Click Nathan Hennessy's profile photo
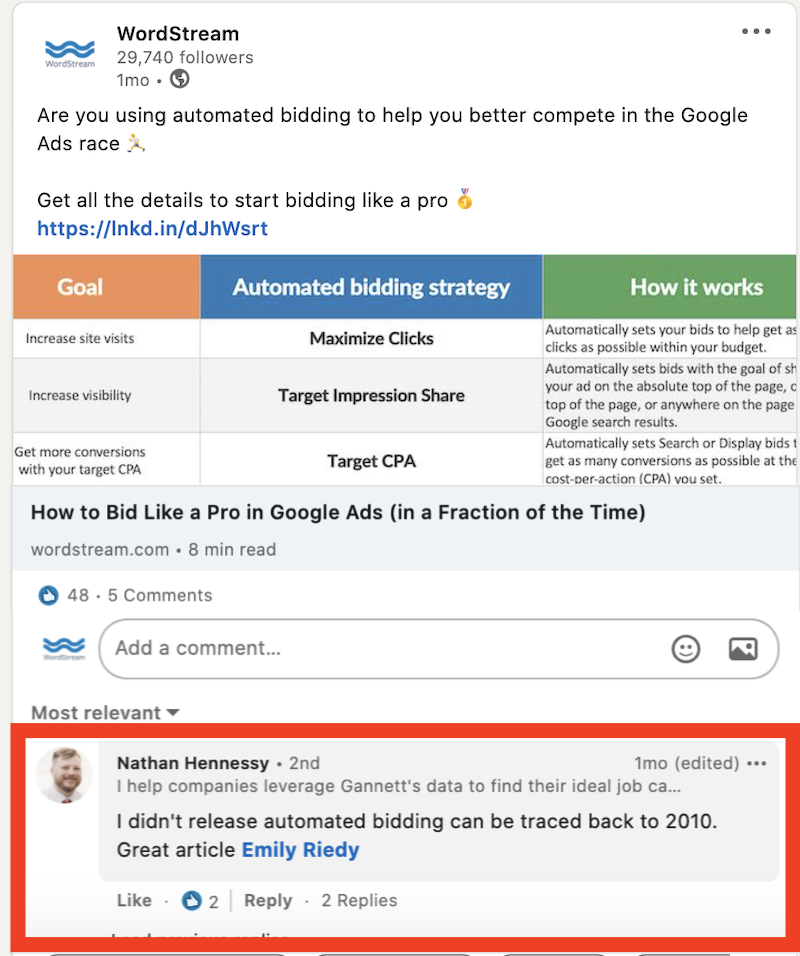 64,775
